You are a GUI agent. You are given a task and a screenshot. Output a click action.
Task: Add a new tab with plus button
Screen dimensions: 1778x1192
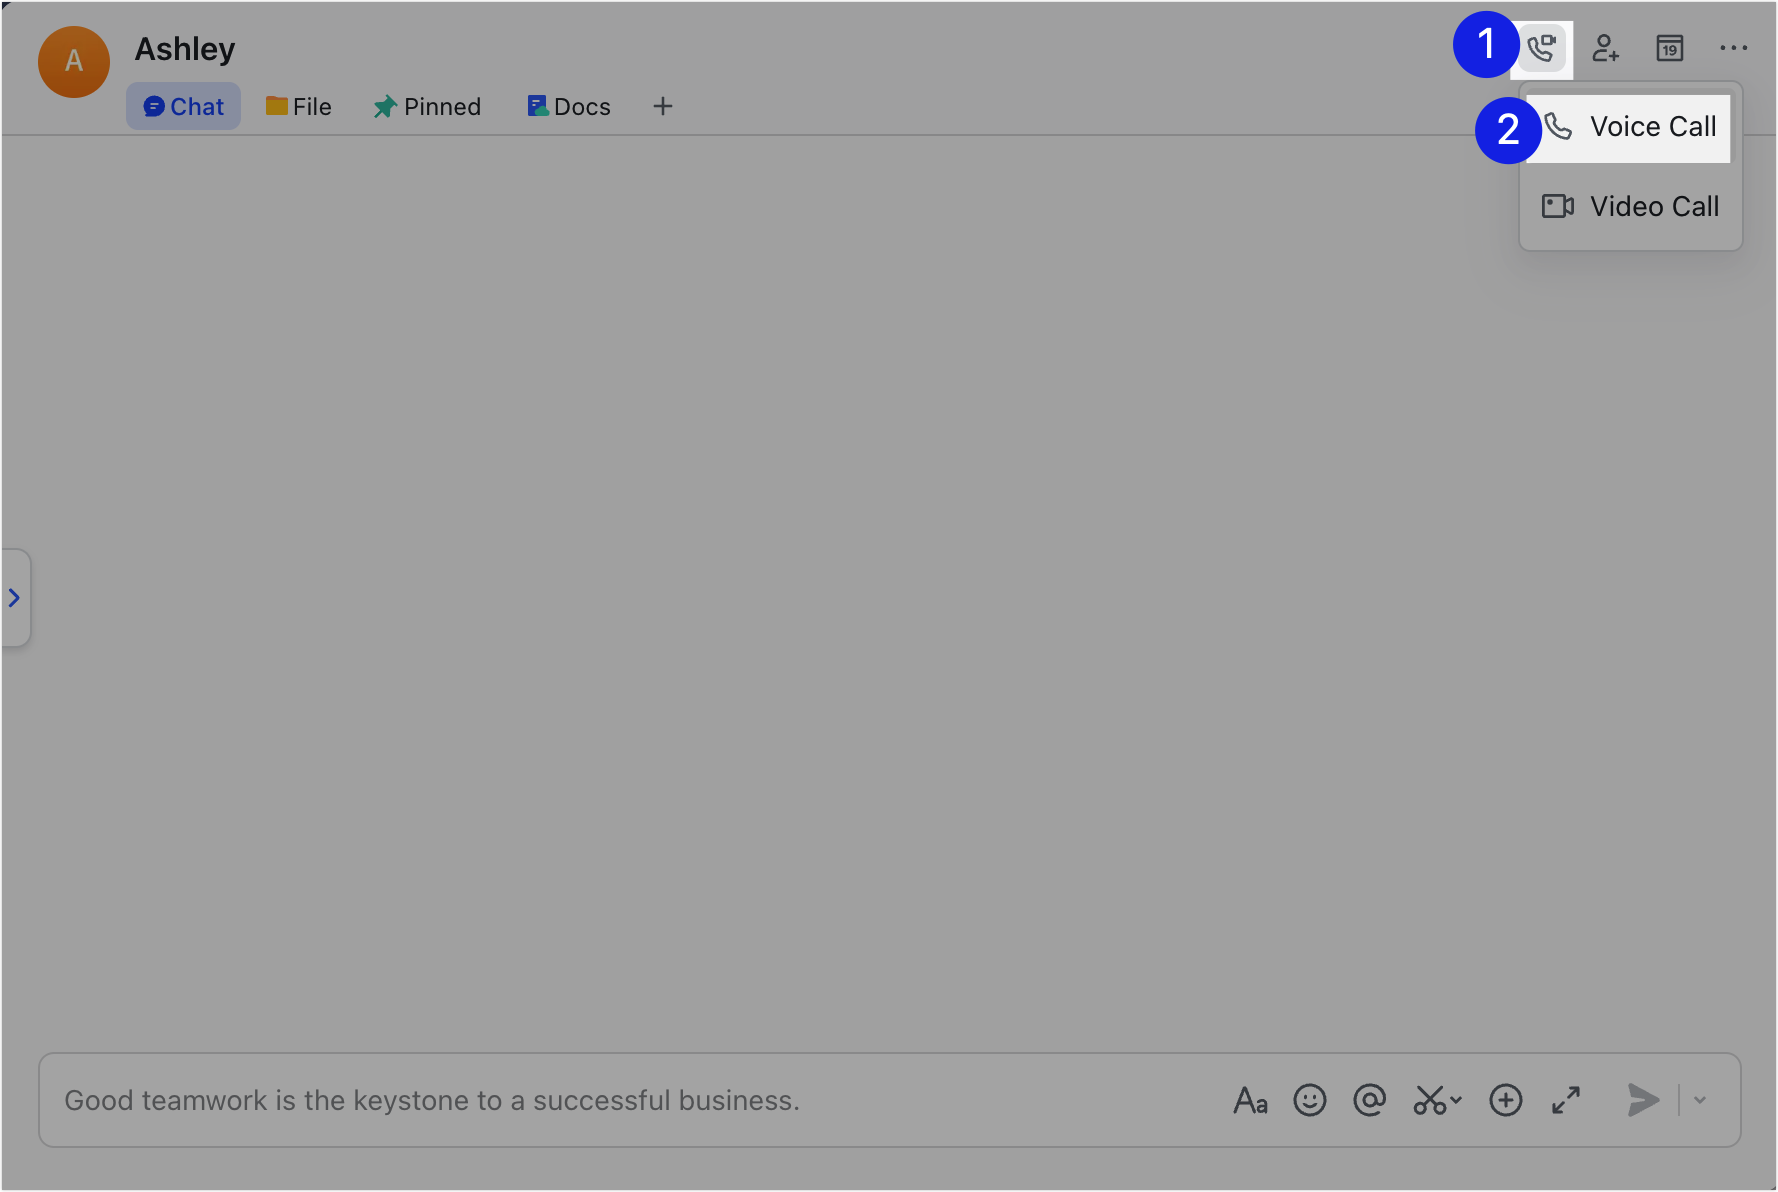662,107
